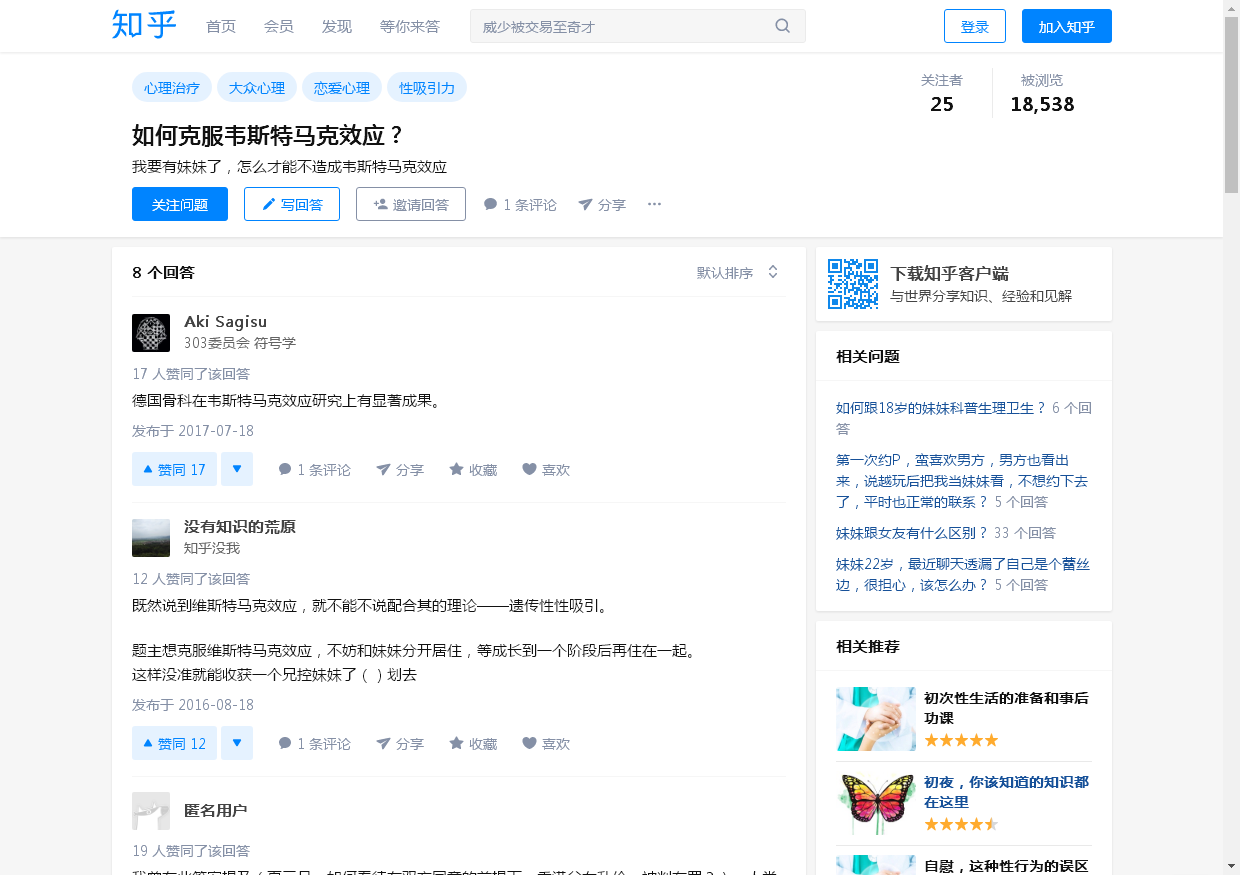Click the 发布于 2016-08-18 date link
This screenshot has height=875, width=1240.
coord(193,705)
